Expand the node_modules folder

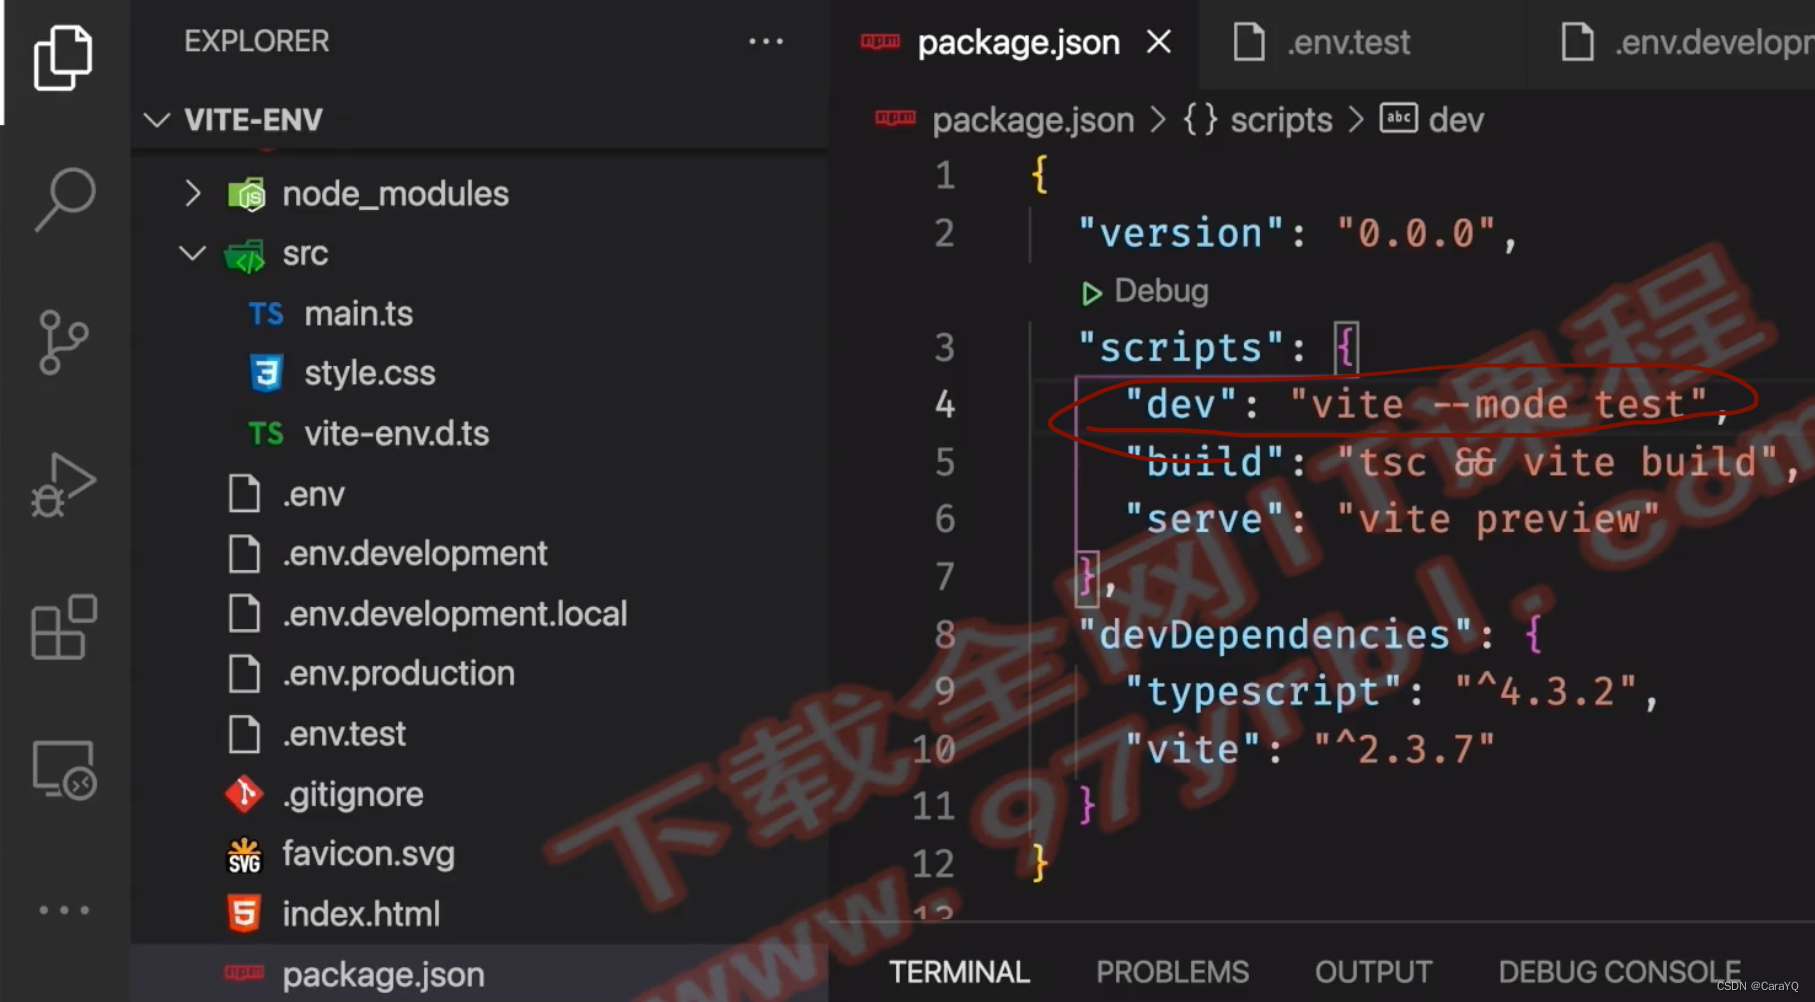click(193, 193)
